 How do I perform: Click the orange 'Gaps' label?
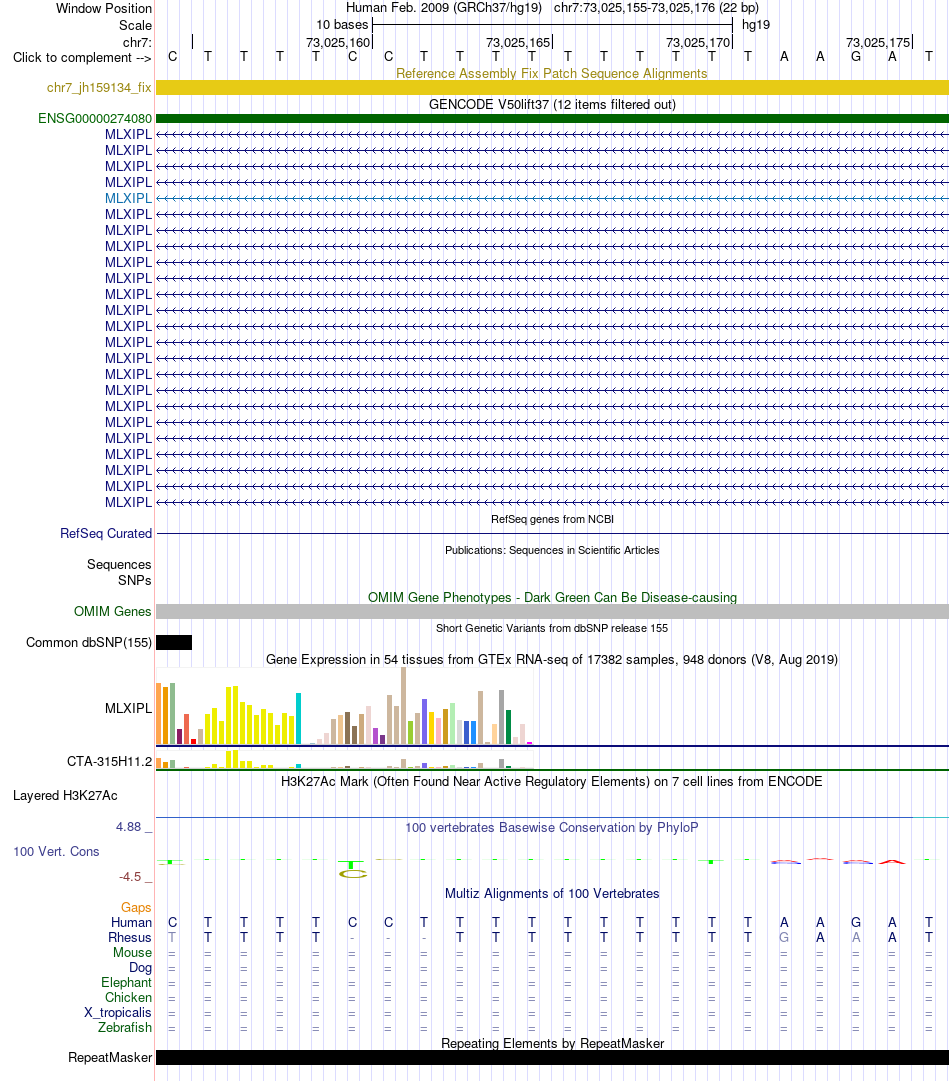[136, 908]
